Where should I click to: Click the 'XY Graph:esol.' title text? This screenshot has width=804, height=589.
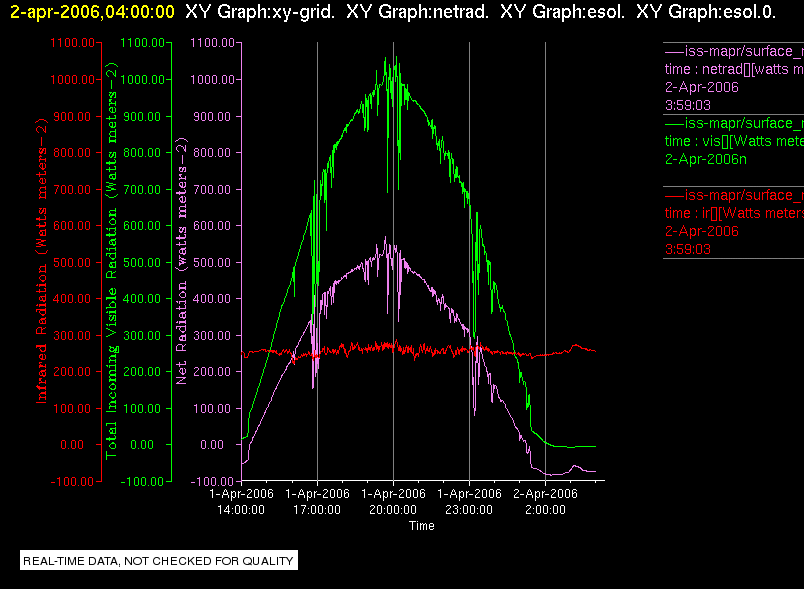[562, 11]
